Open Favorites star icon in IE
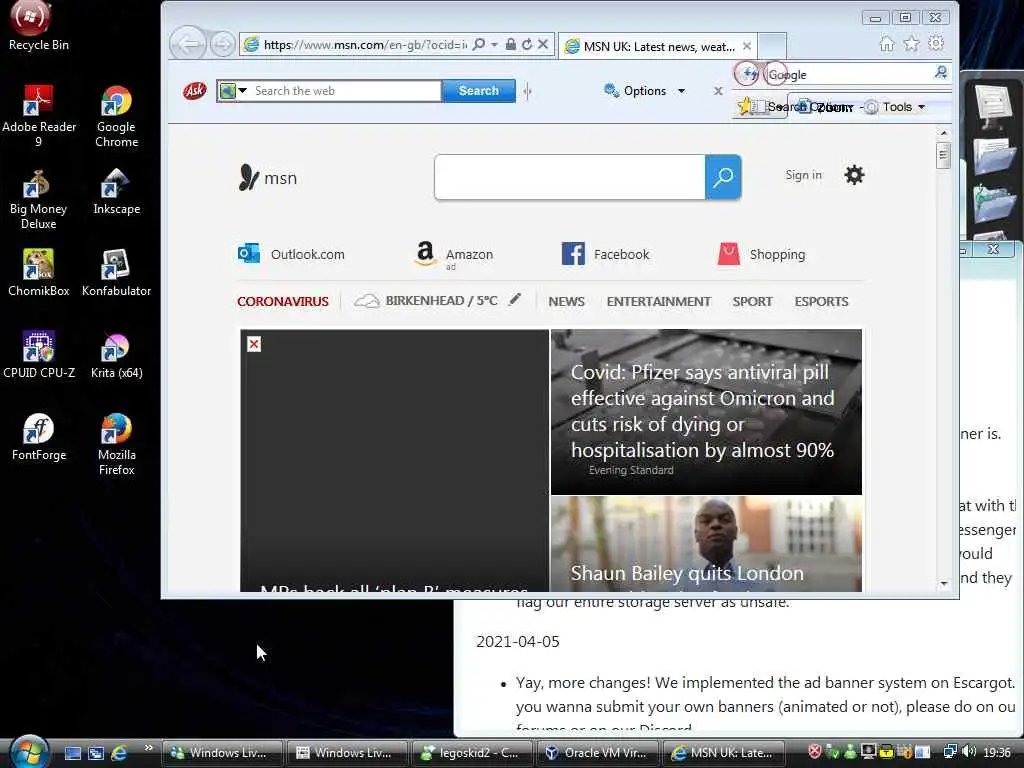The width and height of the screenshot is (1024, 768). click(911, 44)
